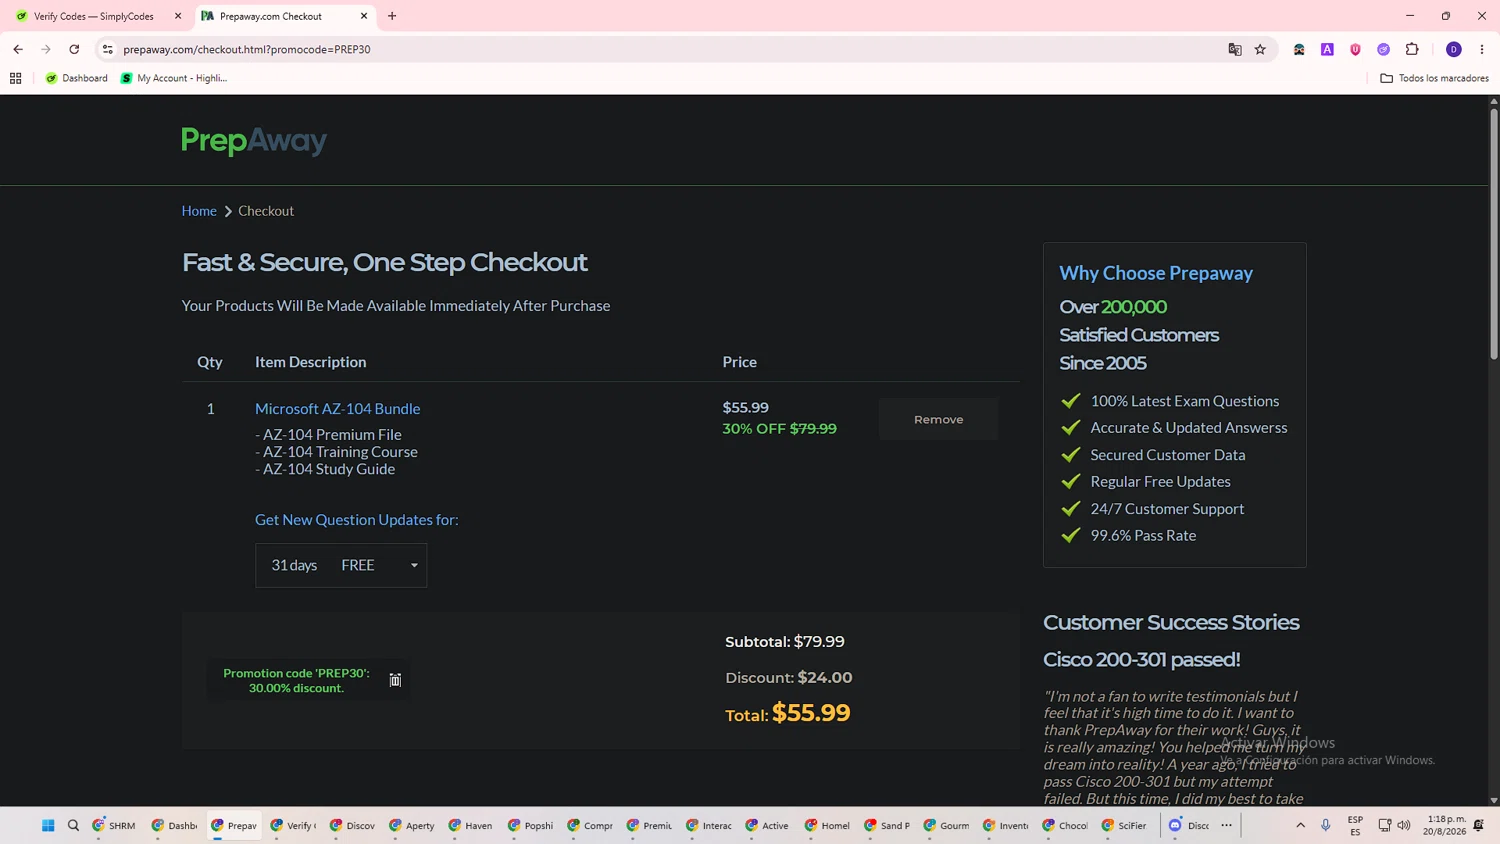Switch to the Popshi taskbar window

530,825
